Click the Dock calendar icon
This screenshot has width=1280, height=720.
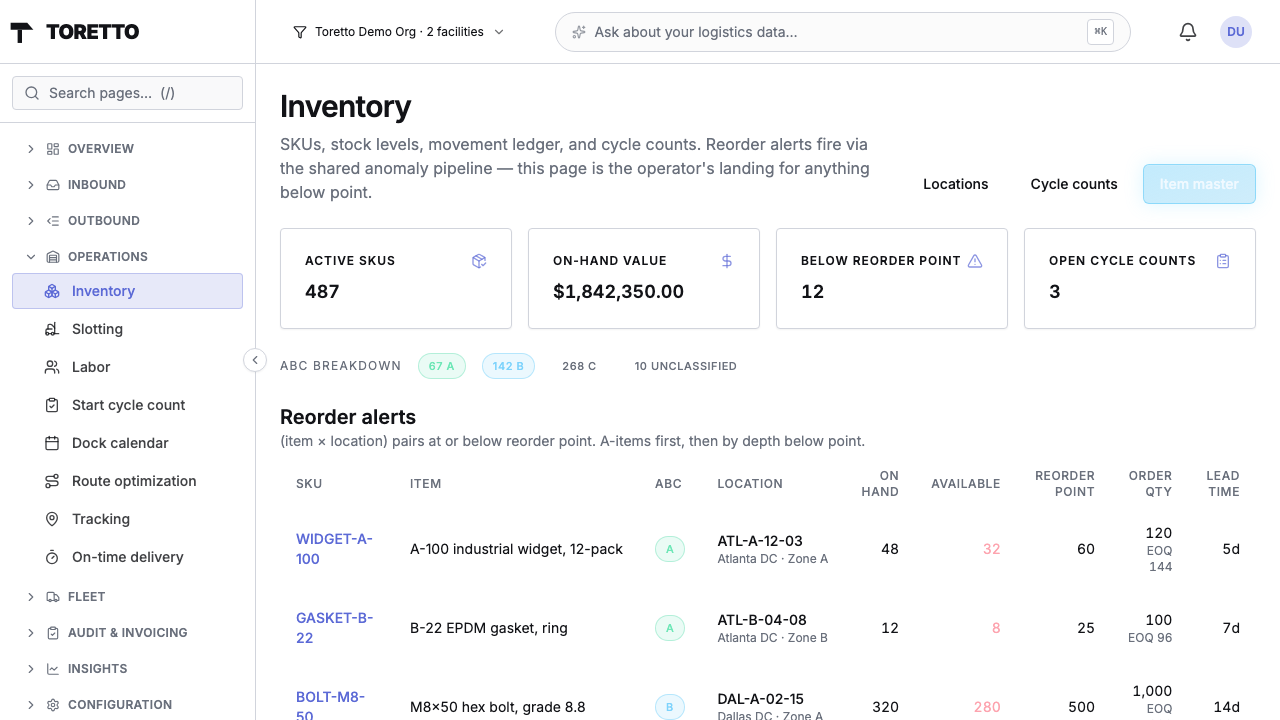[52, 443]
